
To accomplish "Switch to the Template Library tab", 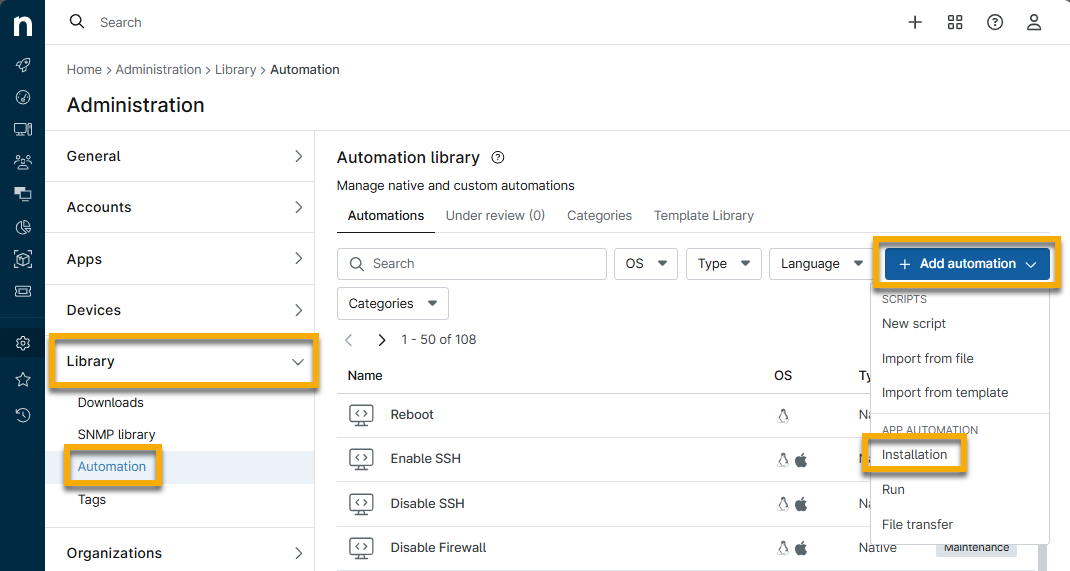I will tap(703, 215).
